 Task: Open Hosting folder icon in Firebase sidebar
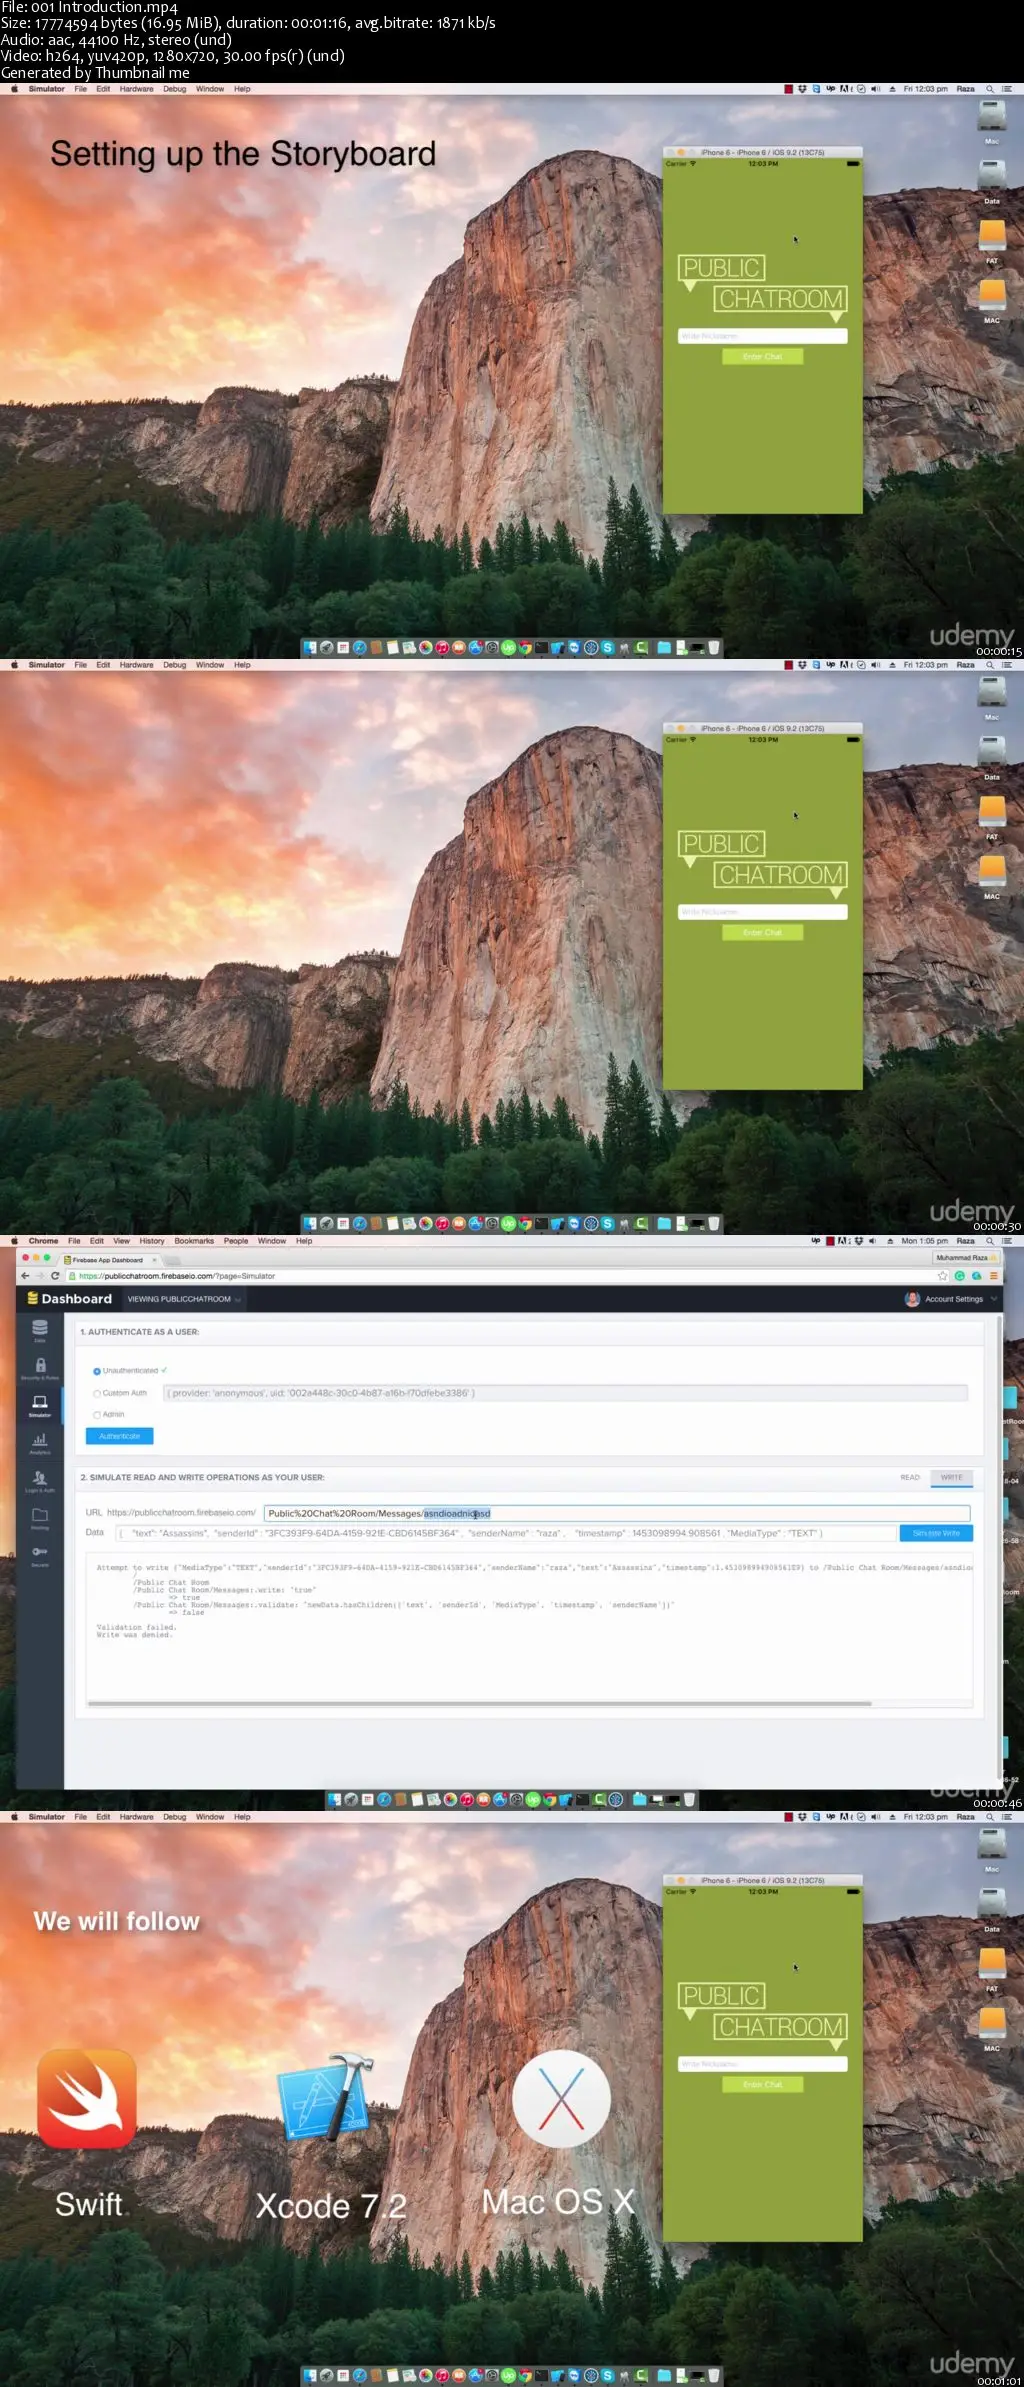click(40, 1517)
